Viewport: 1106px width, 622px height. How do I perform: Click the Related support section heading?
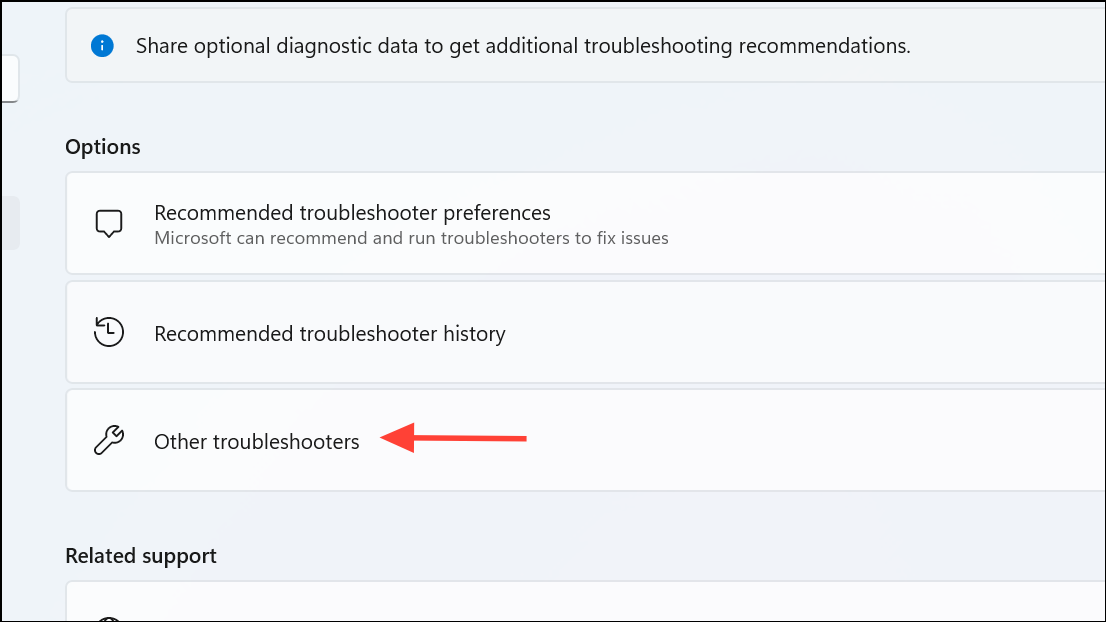pos(141,556)
